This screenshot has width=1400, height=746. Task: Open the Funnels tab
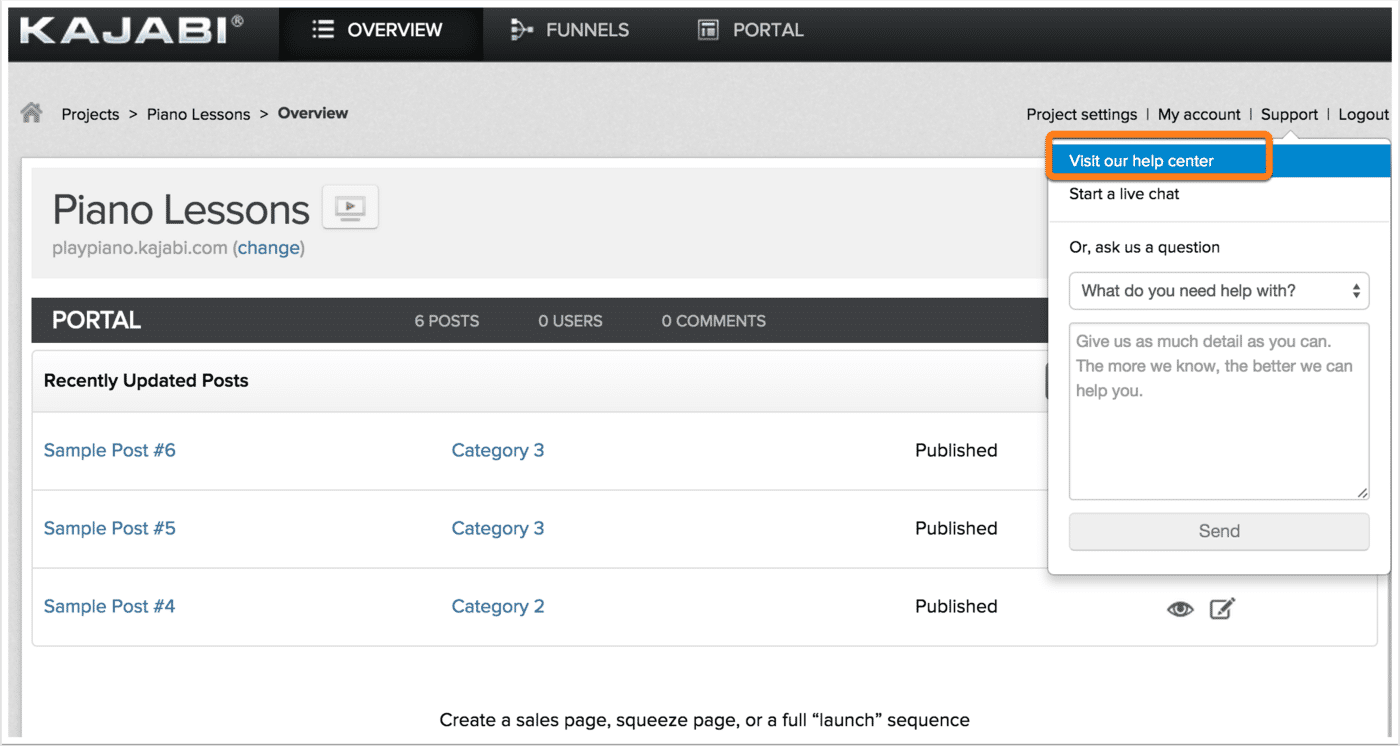coord(570,30)
